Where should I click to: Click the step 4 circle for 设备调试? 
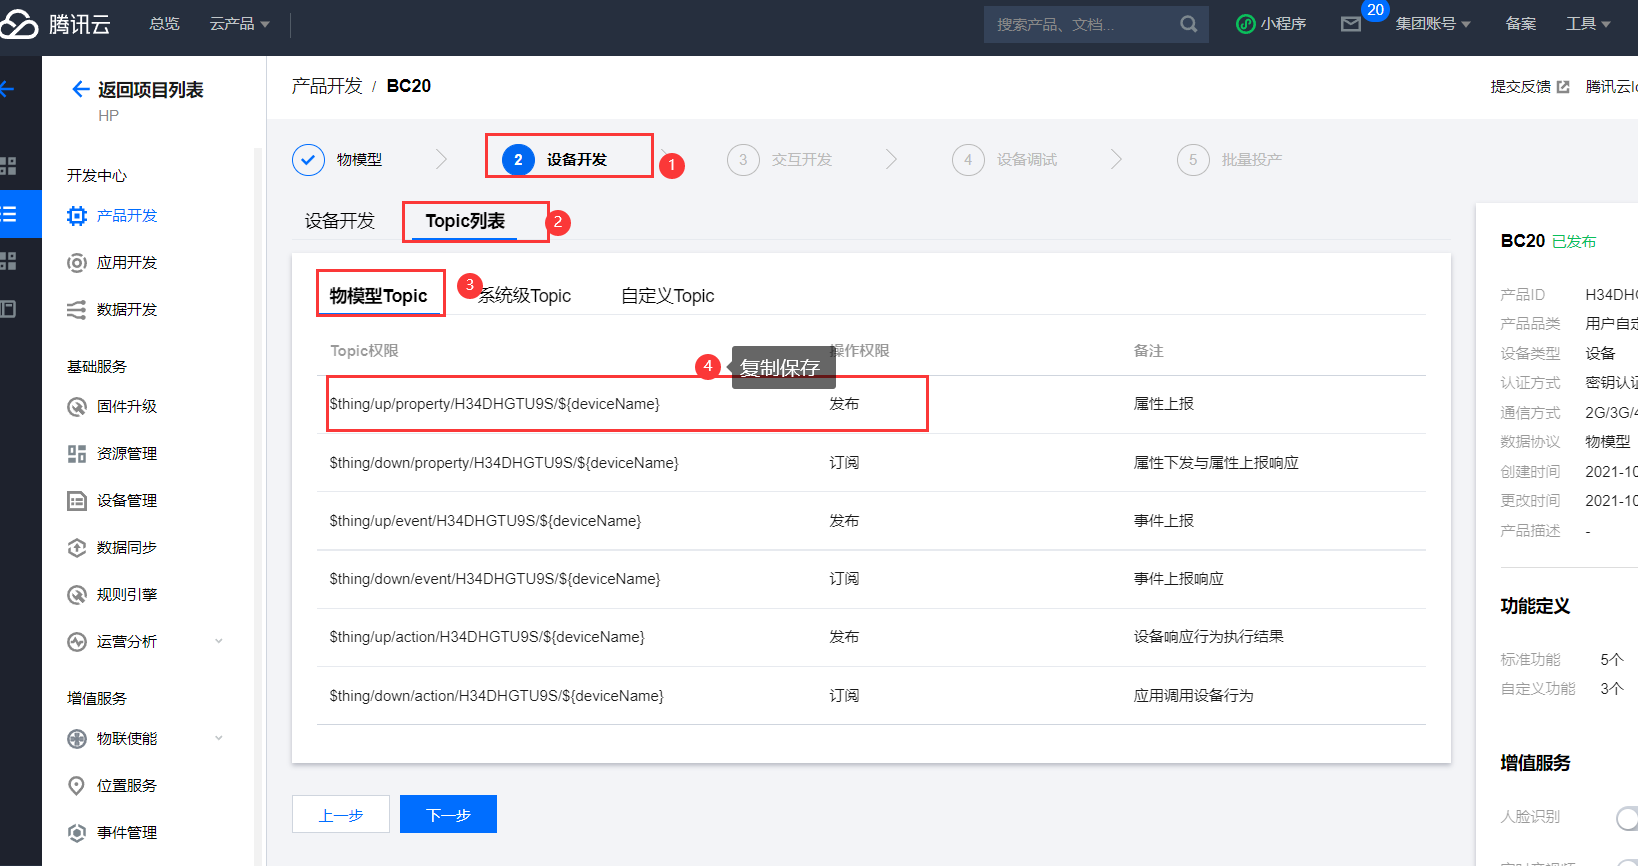pos(968,160)
